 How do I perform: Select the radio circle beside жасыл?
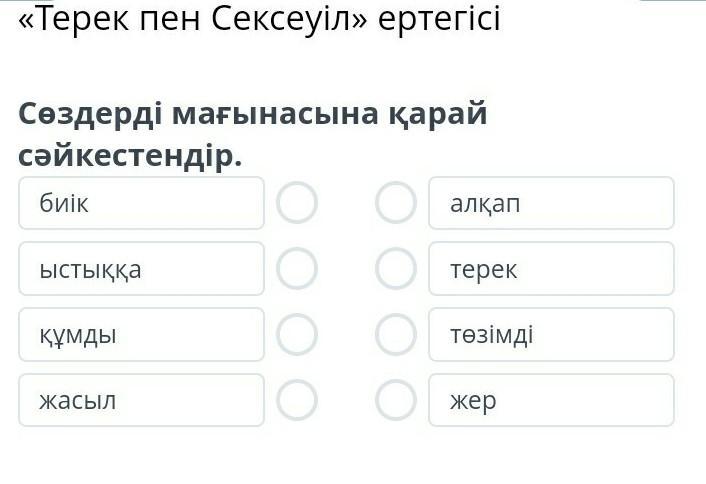coord(297,400)
